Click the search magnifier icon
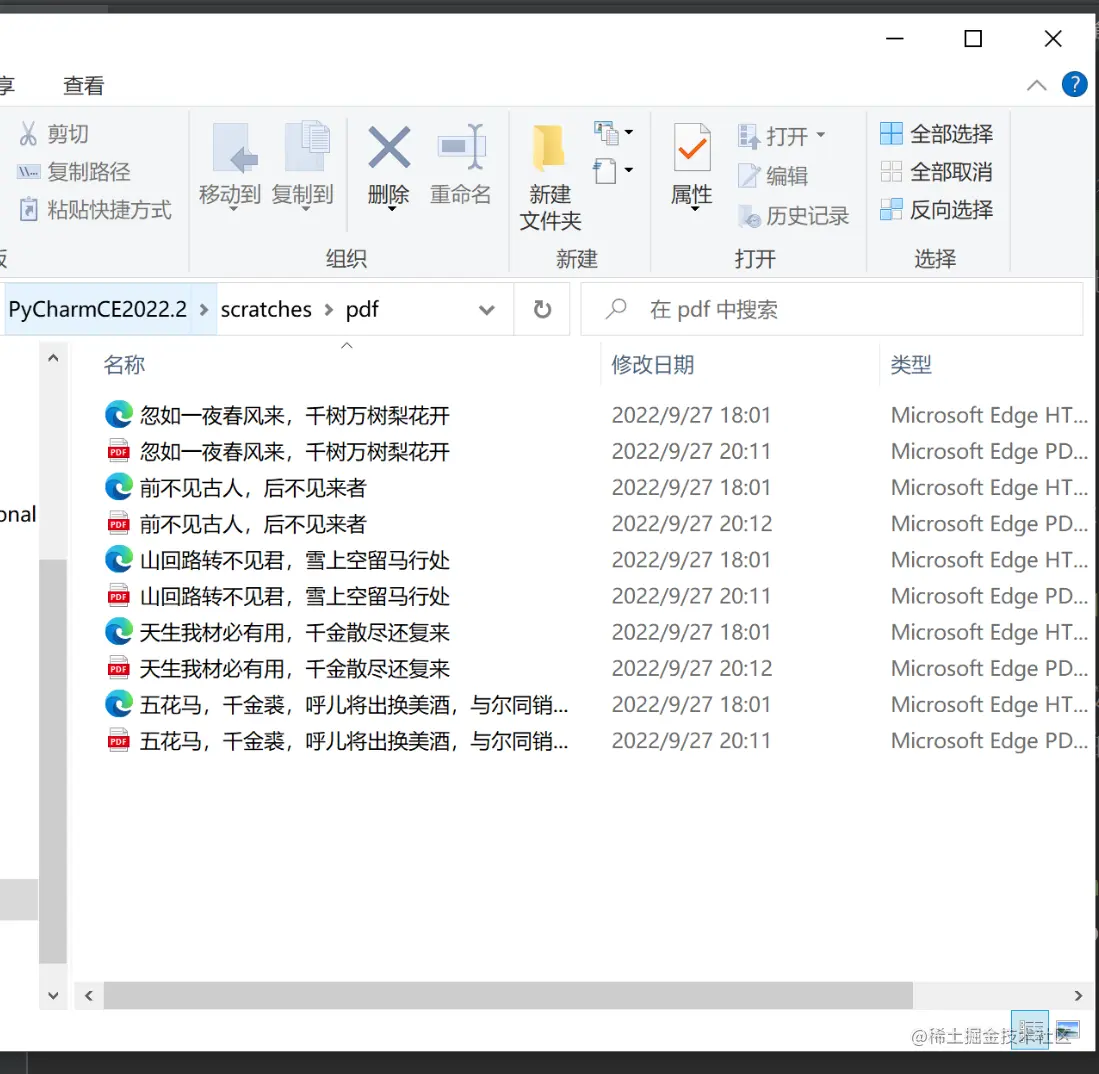Image resolution: width=1099 pixels, height=1074 pixels. [615, 308]
